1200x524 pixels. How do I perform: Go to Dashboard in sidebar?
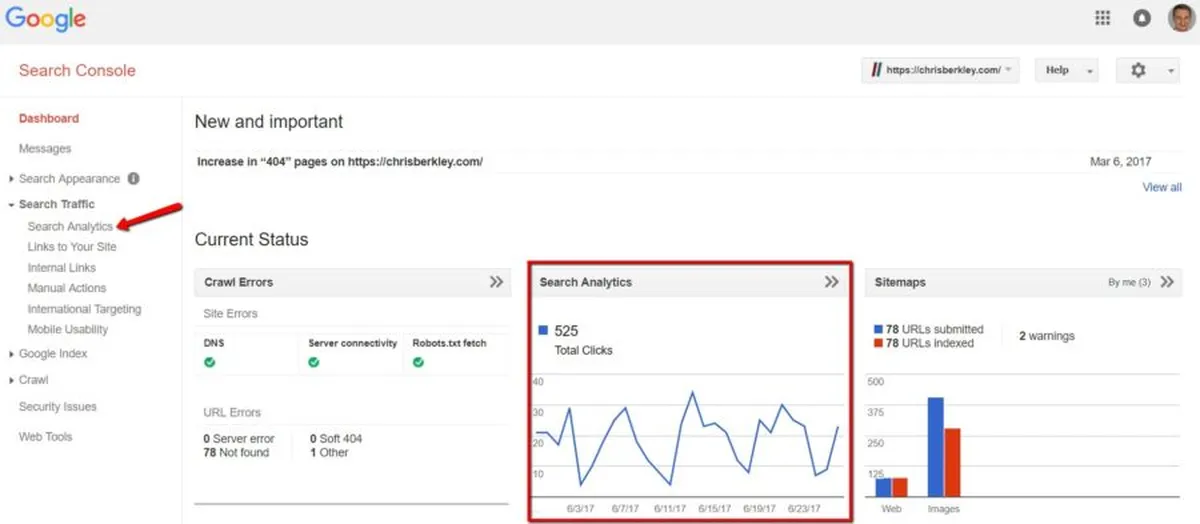tap(49, 119)
